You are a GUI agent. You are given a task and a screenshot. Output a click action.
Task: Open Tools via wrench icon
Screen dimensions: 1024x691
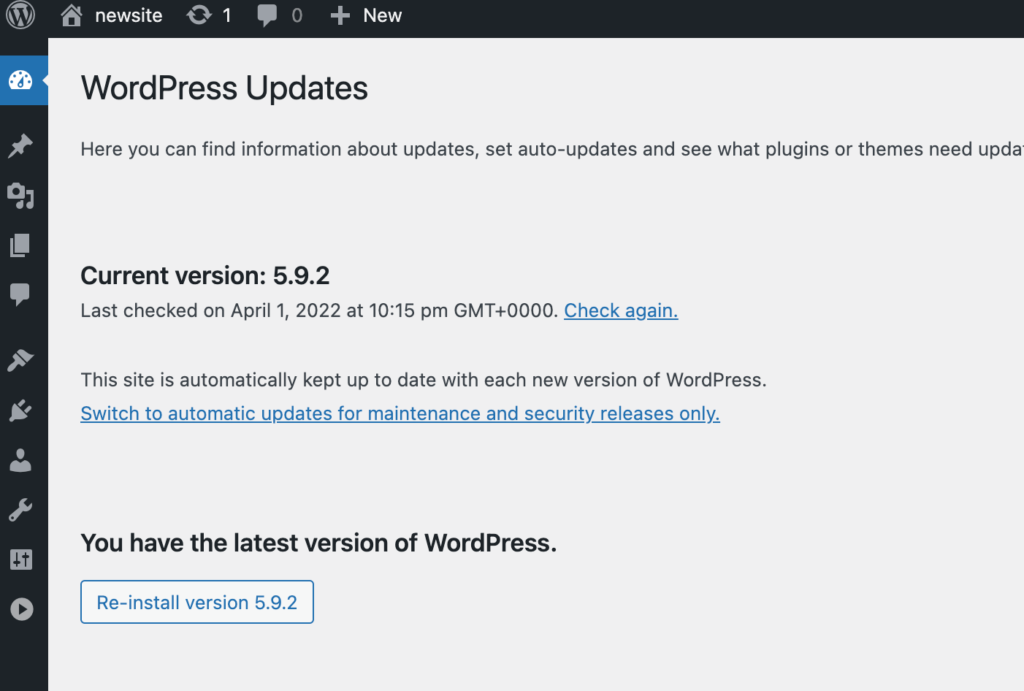20,510
